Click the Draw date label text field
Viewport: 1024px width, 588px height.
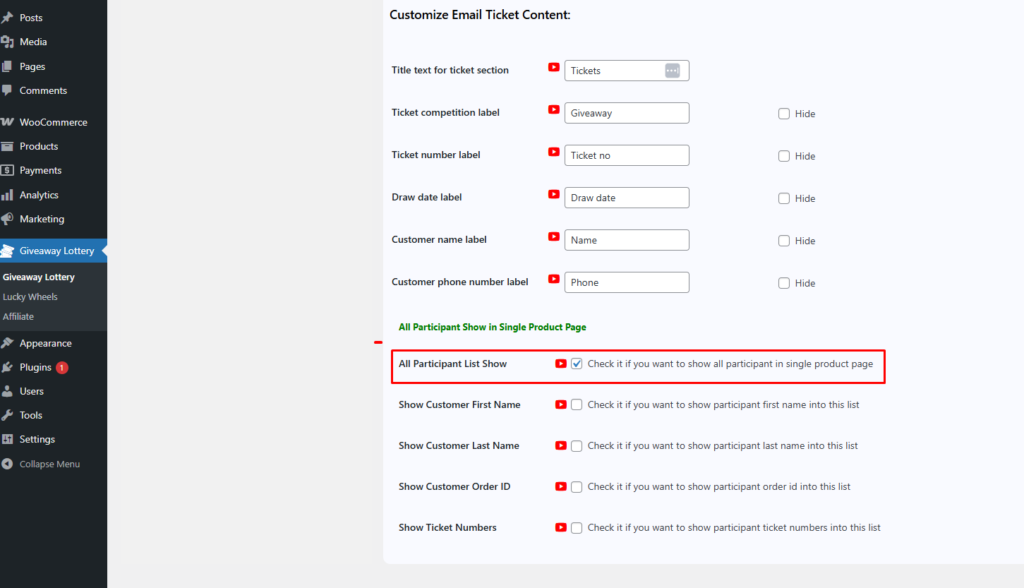[x=627, y=198]
